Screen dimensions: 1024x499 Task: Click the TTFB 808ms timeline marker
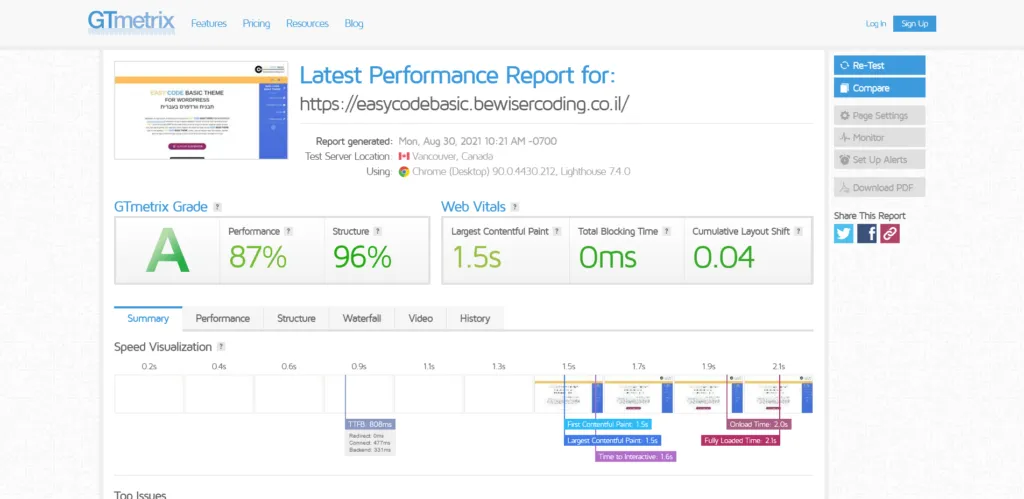[371, 424]
